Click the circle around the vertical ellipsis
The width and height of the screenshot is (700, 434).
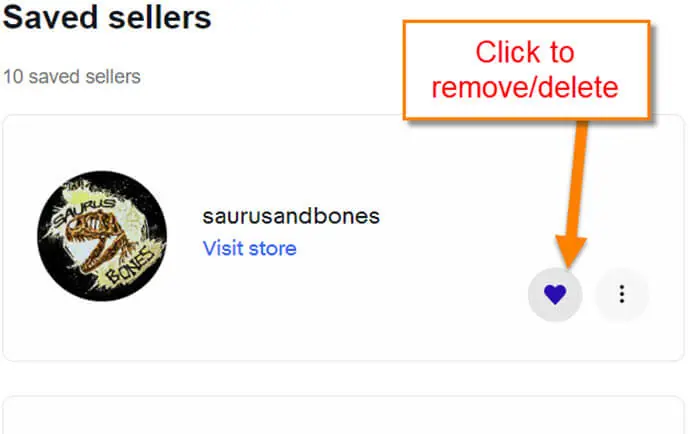point(621,295)
